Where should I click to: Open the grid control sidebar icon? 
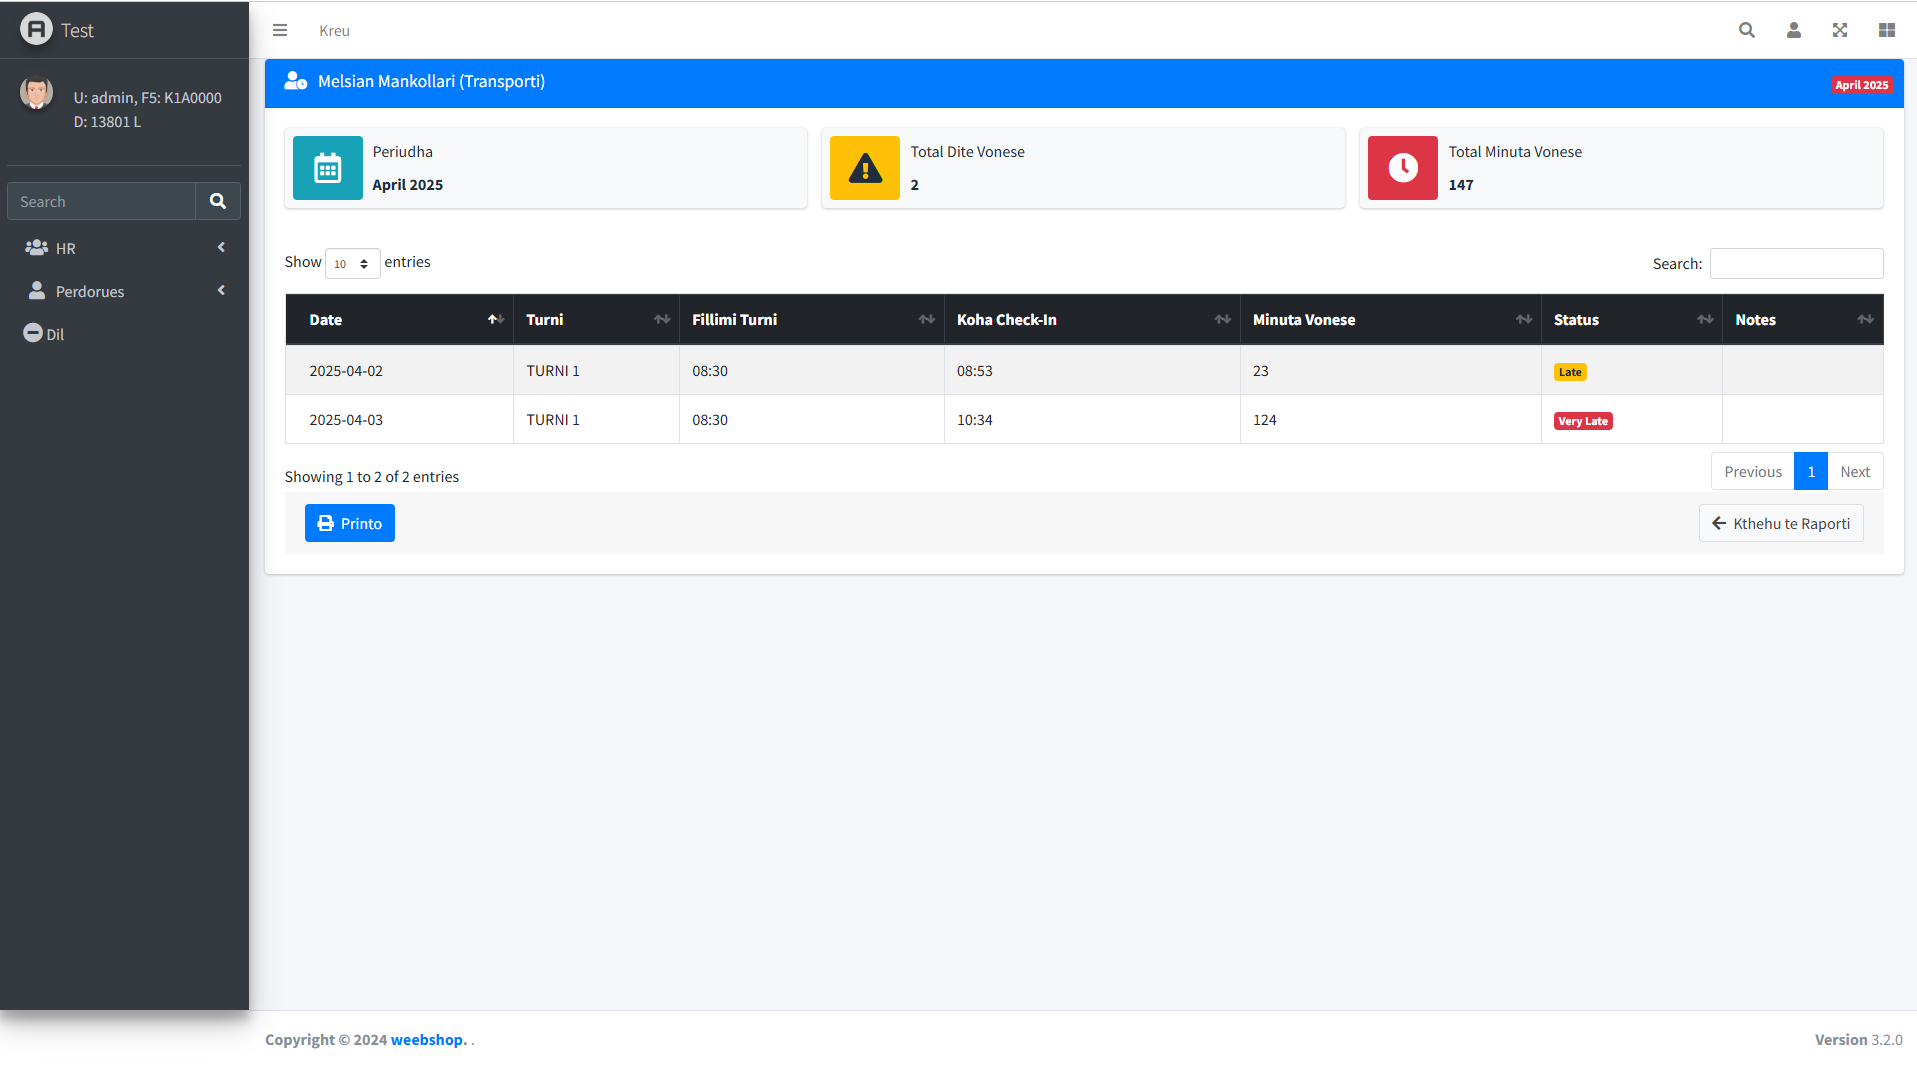(1886, 30)
